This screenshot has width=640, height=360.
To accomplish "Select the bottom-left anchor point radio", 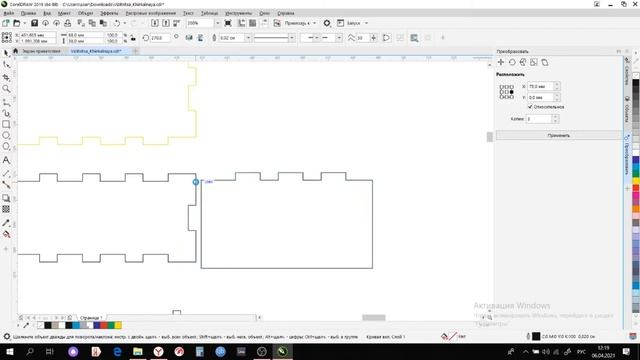I will coord(502,97).
